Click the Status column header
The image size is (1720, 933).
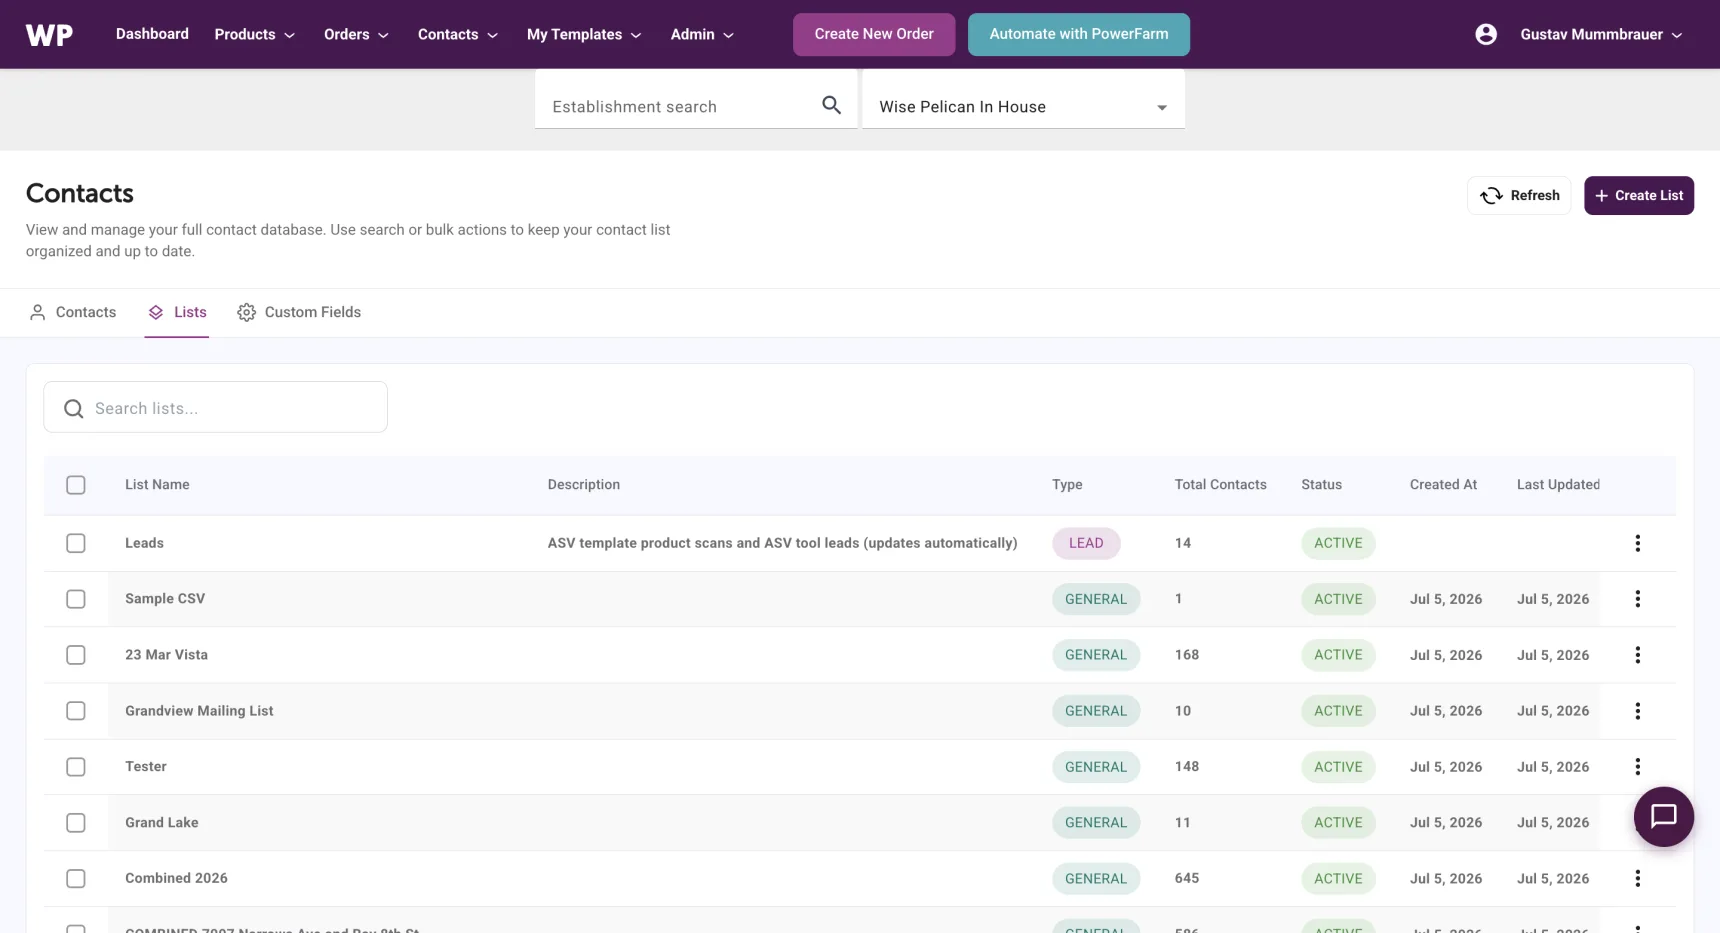point(1321,484)
